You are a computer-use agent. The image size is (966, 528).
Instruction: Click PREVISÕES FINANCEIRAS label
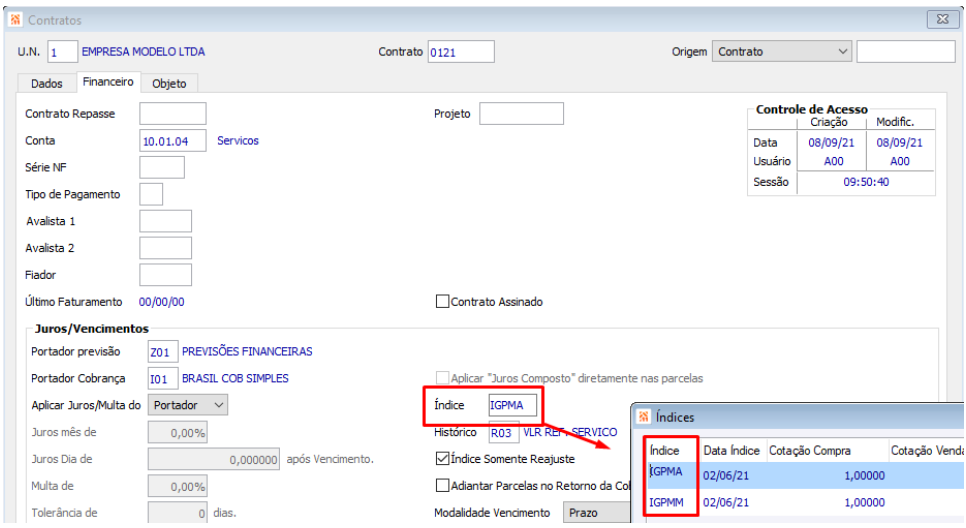pyautogui.click(x=247, y=351)
